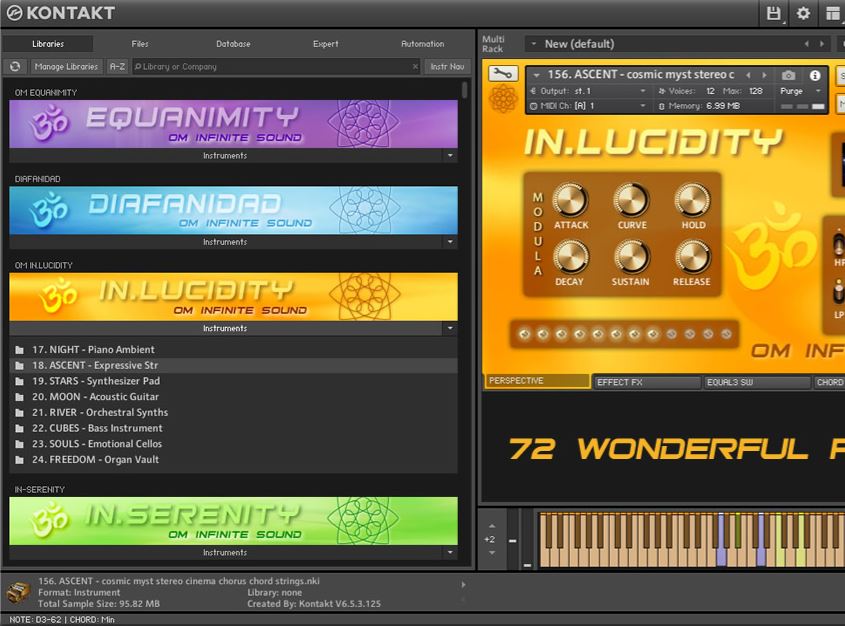Expand In.Serenity Instruments dropdown arrow

point(450,552)
